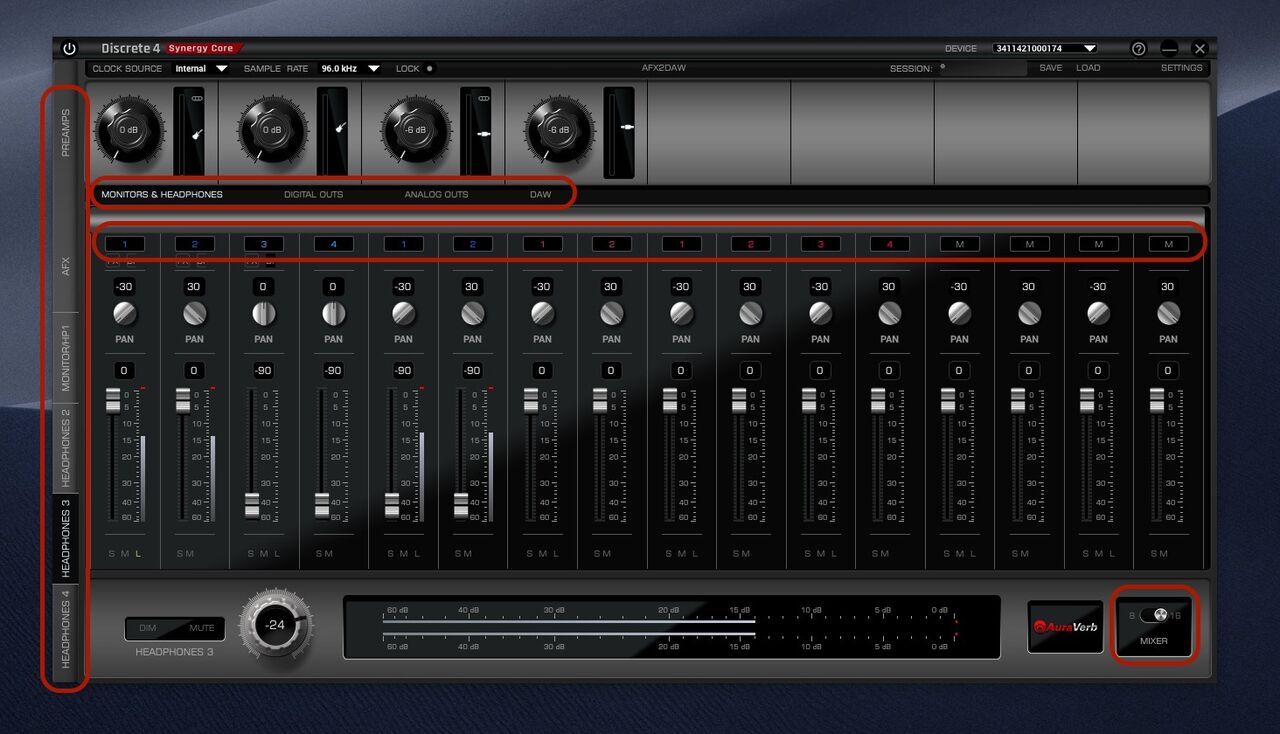Screen dimensions: 1280x734
Task: Click the third preamp gain knob showing -6 dB
Action: coord(415,130)
